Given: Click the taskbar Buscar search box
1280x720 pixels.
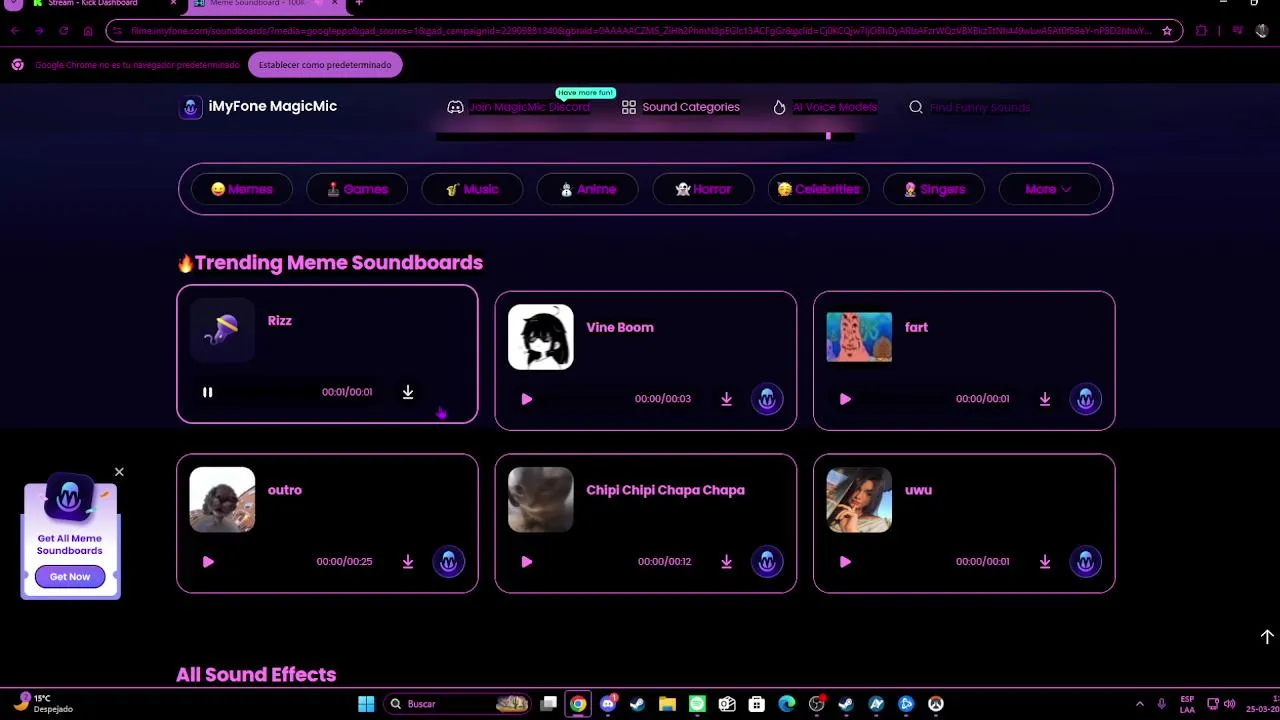Looking at the screenshot, I should coord(458,704).
